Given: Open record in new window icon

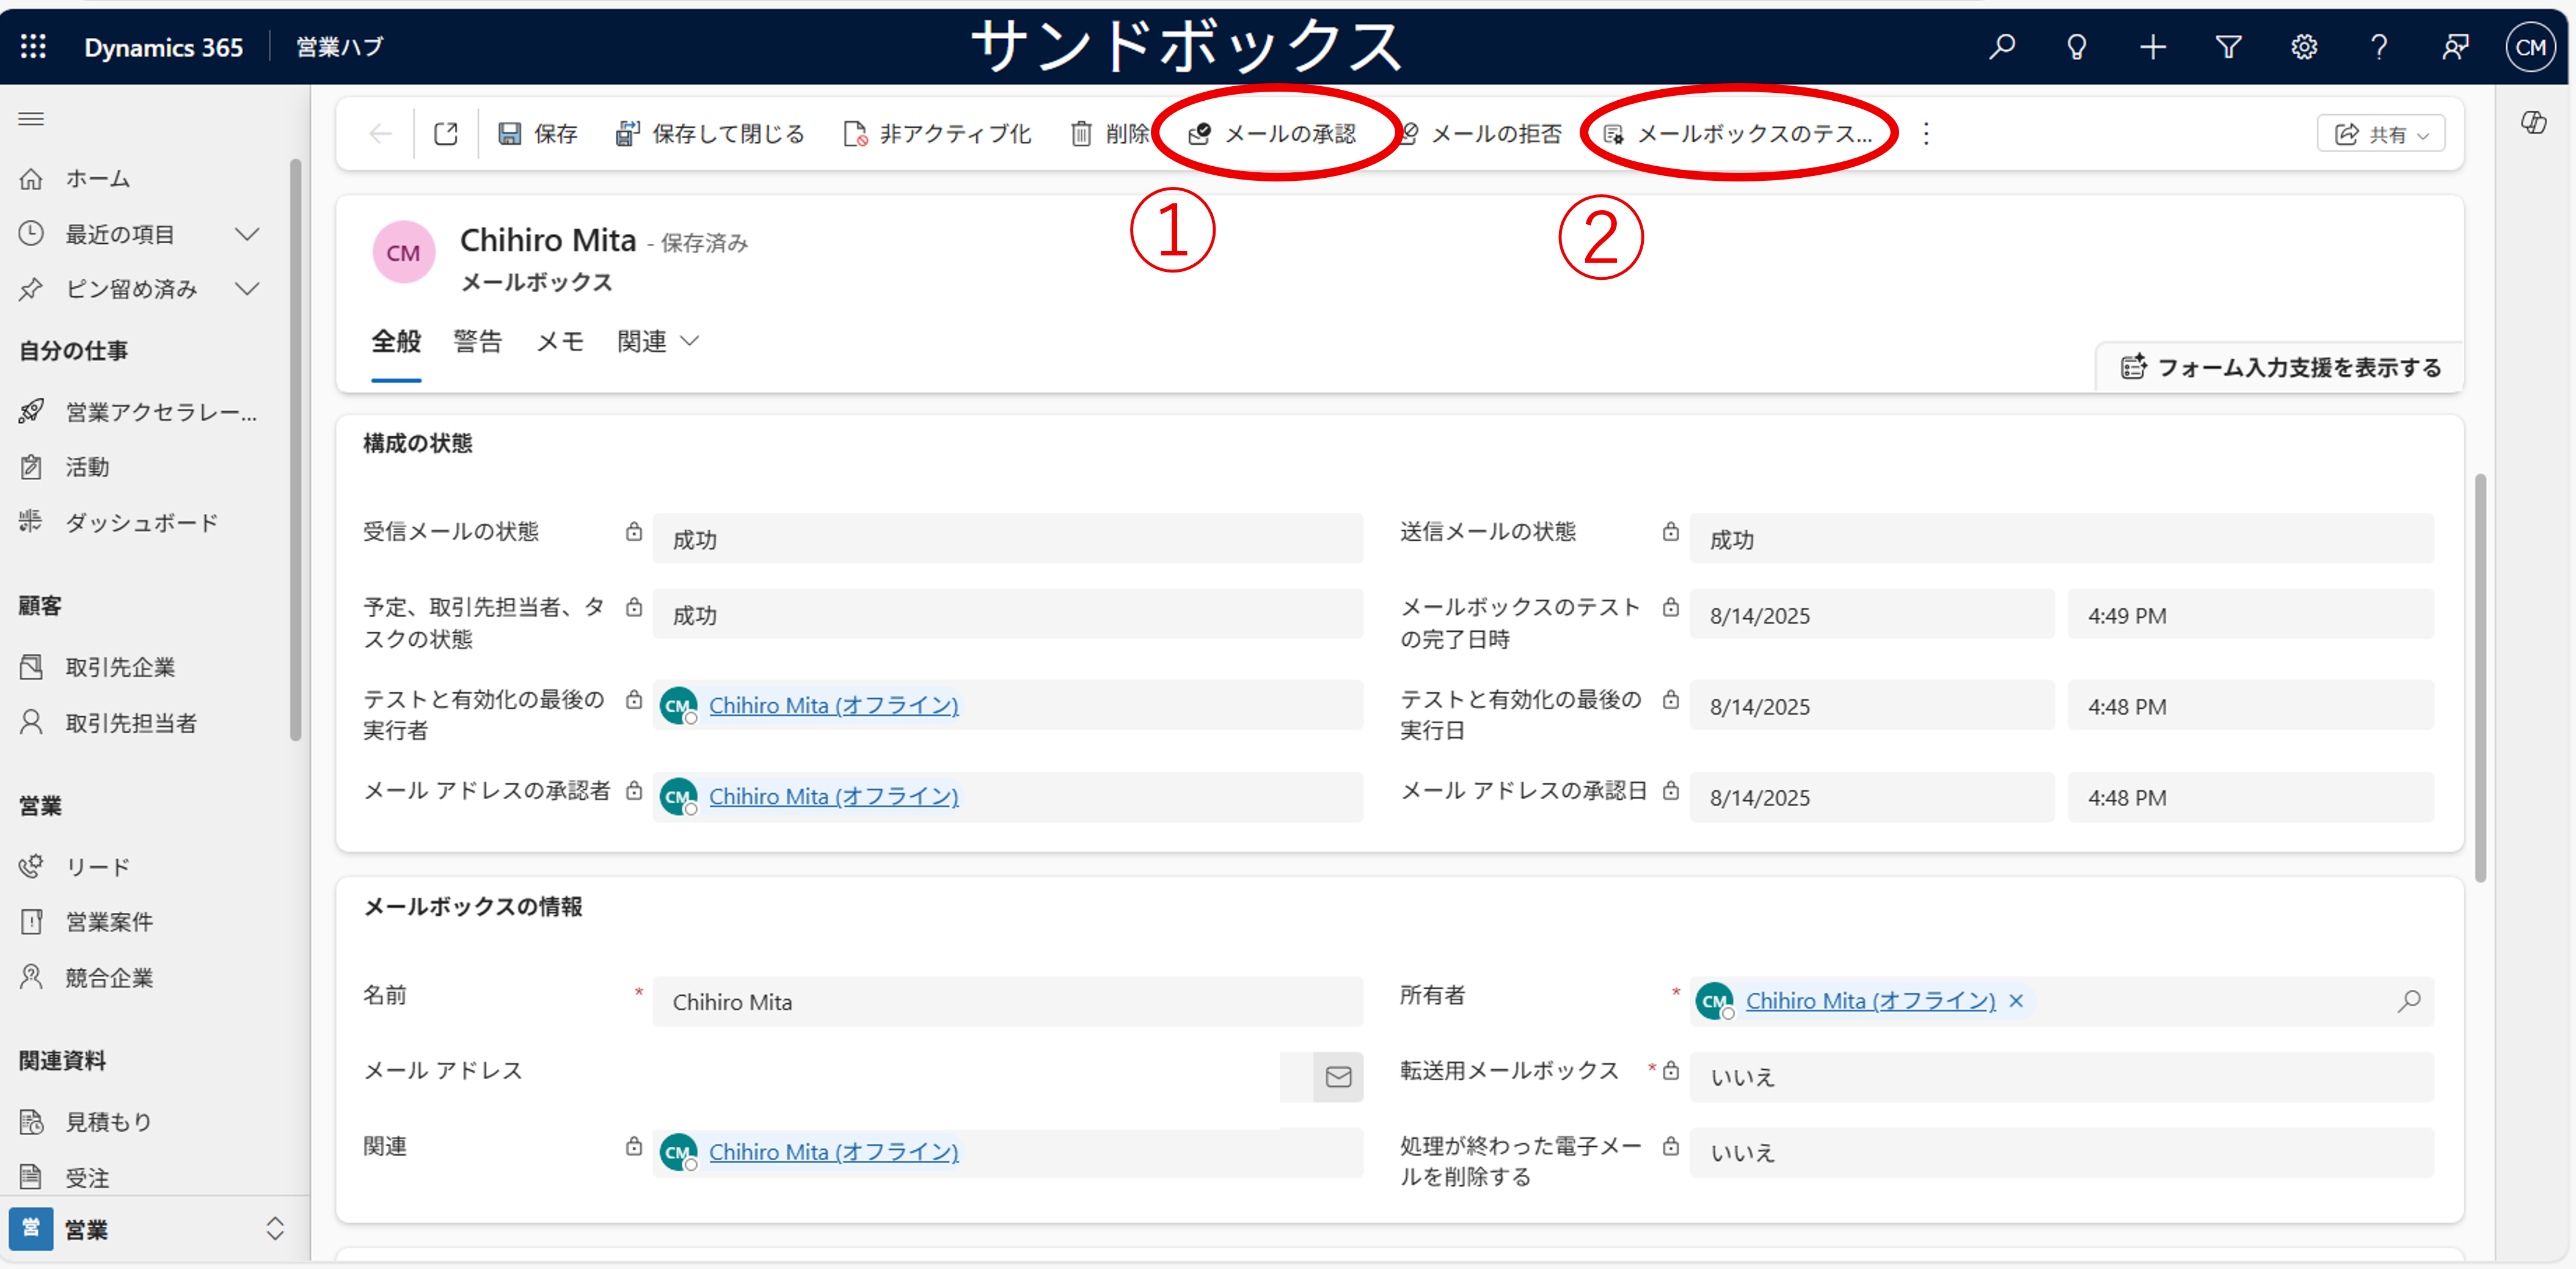Looking at the screenshot, I should coord(446,134).
